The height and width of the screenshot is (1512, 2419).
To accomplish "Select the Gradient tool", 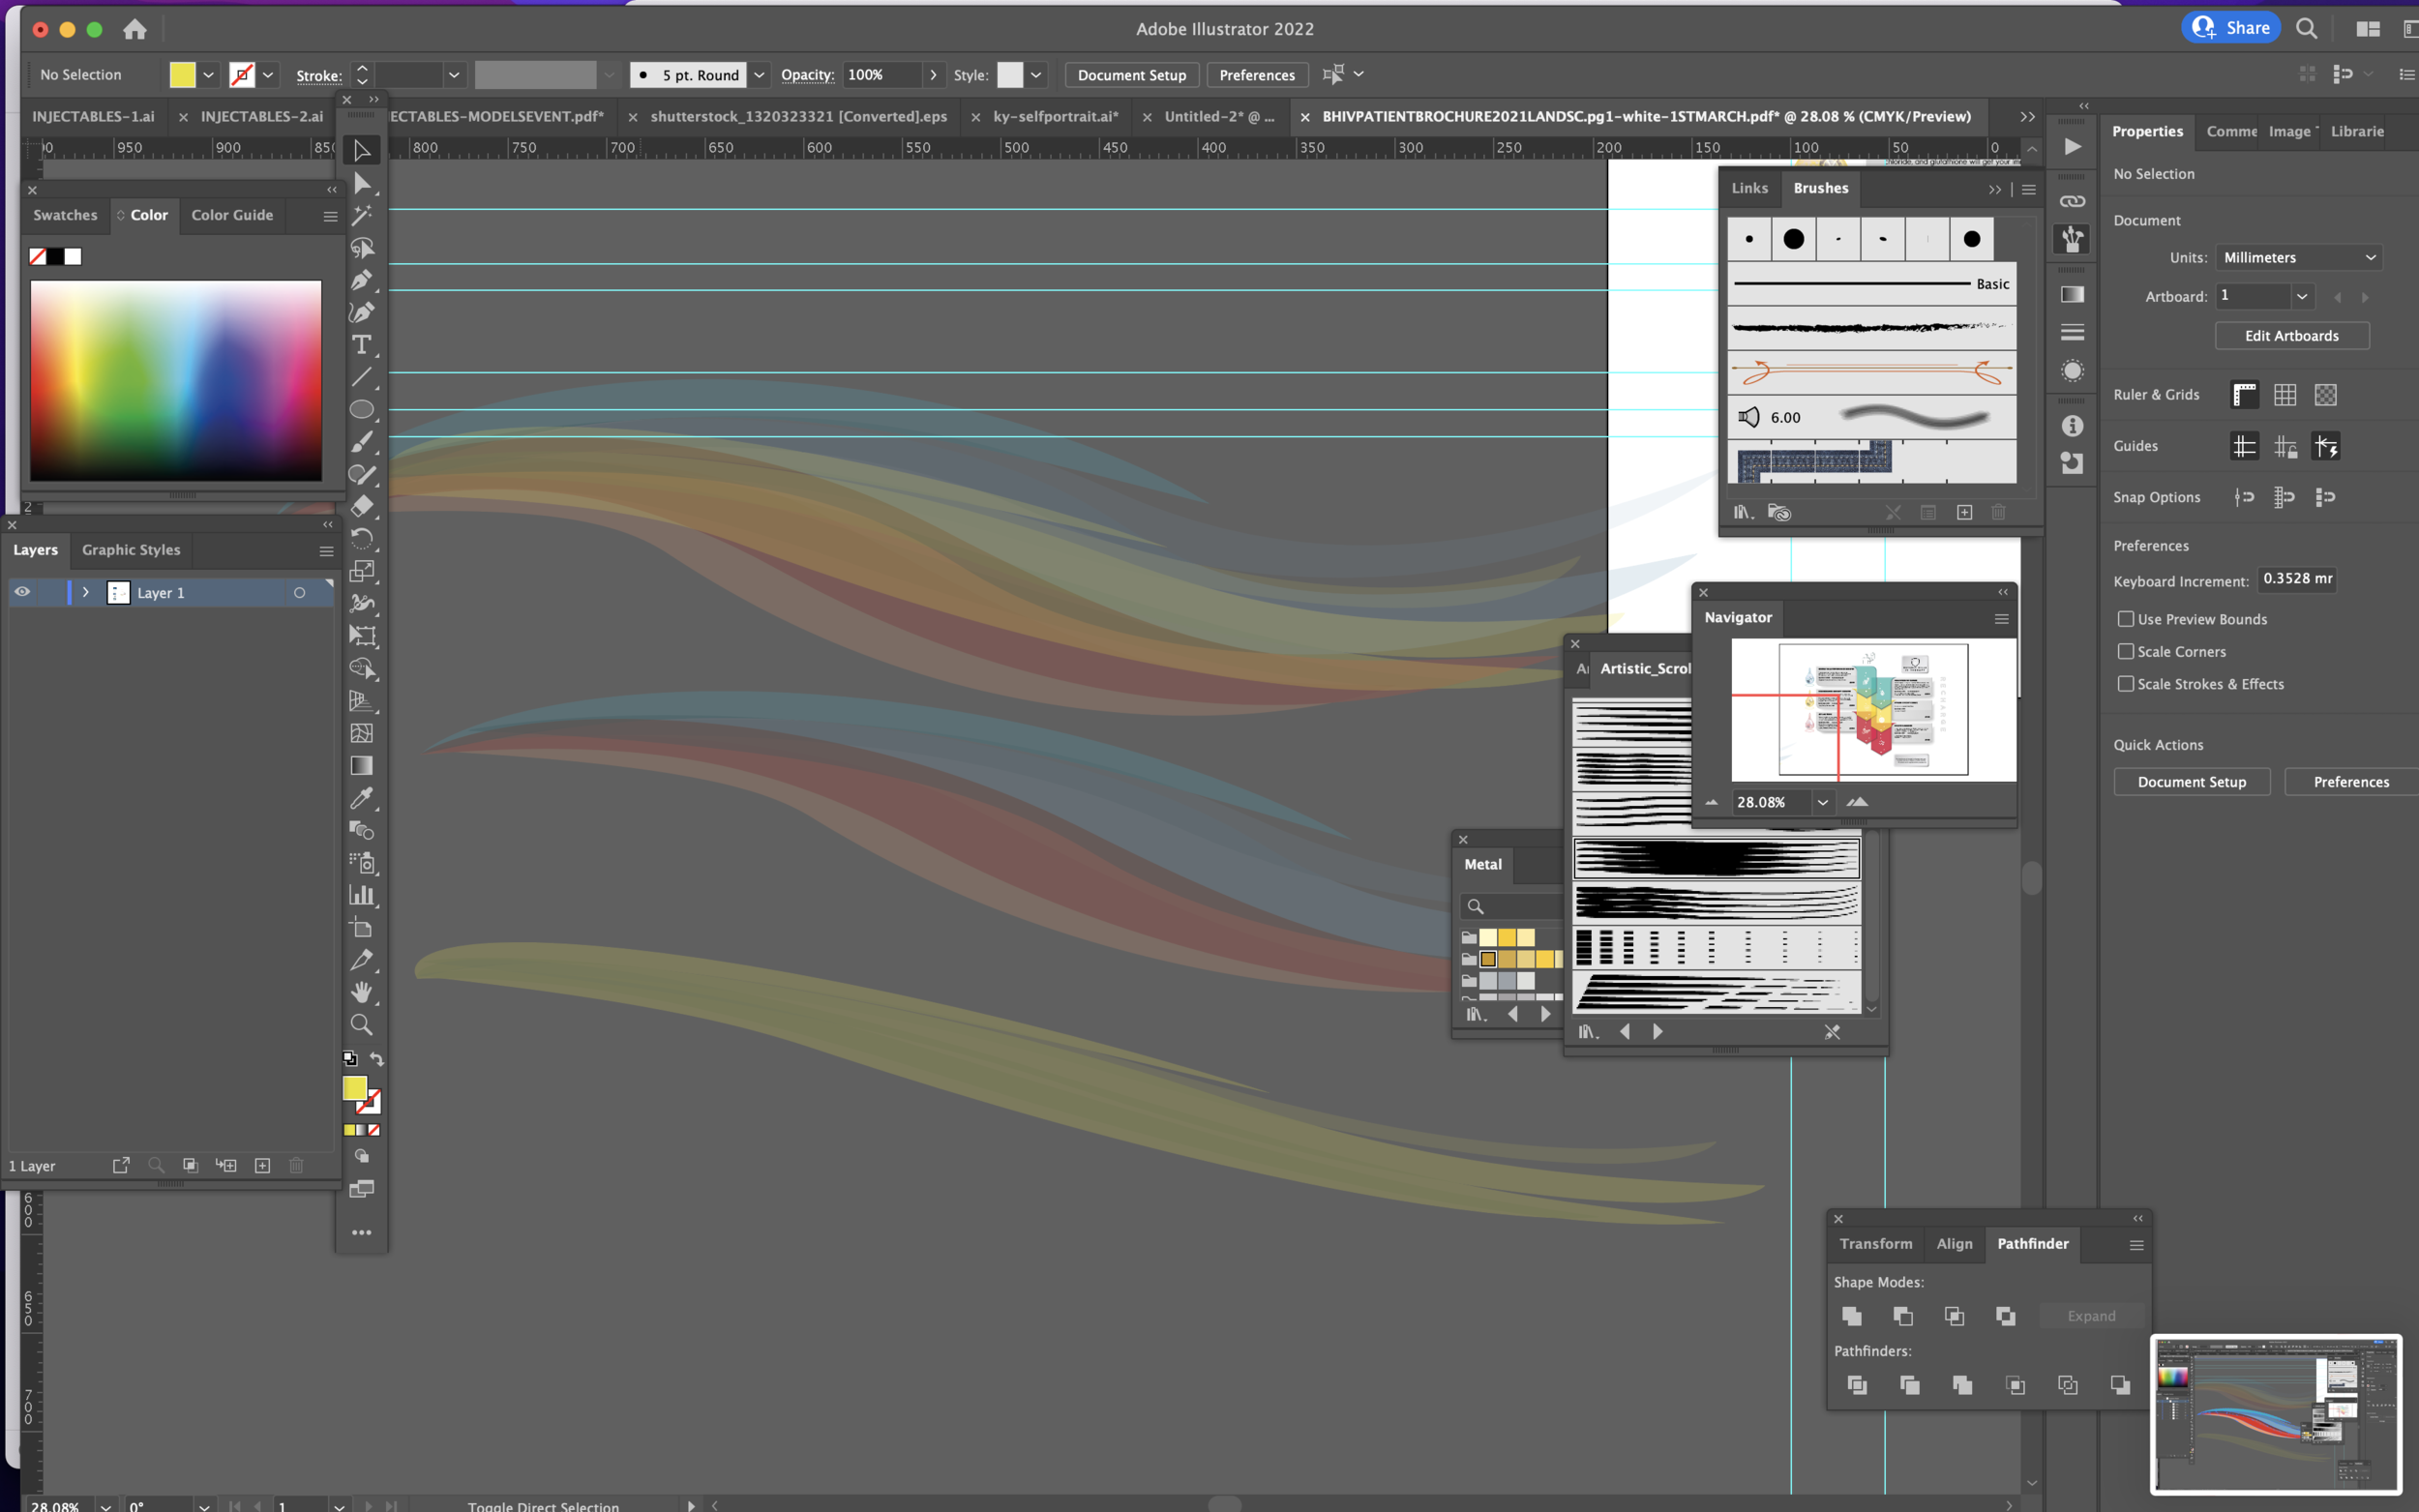I will (362, 766).
